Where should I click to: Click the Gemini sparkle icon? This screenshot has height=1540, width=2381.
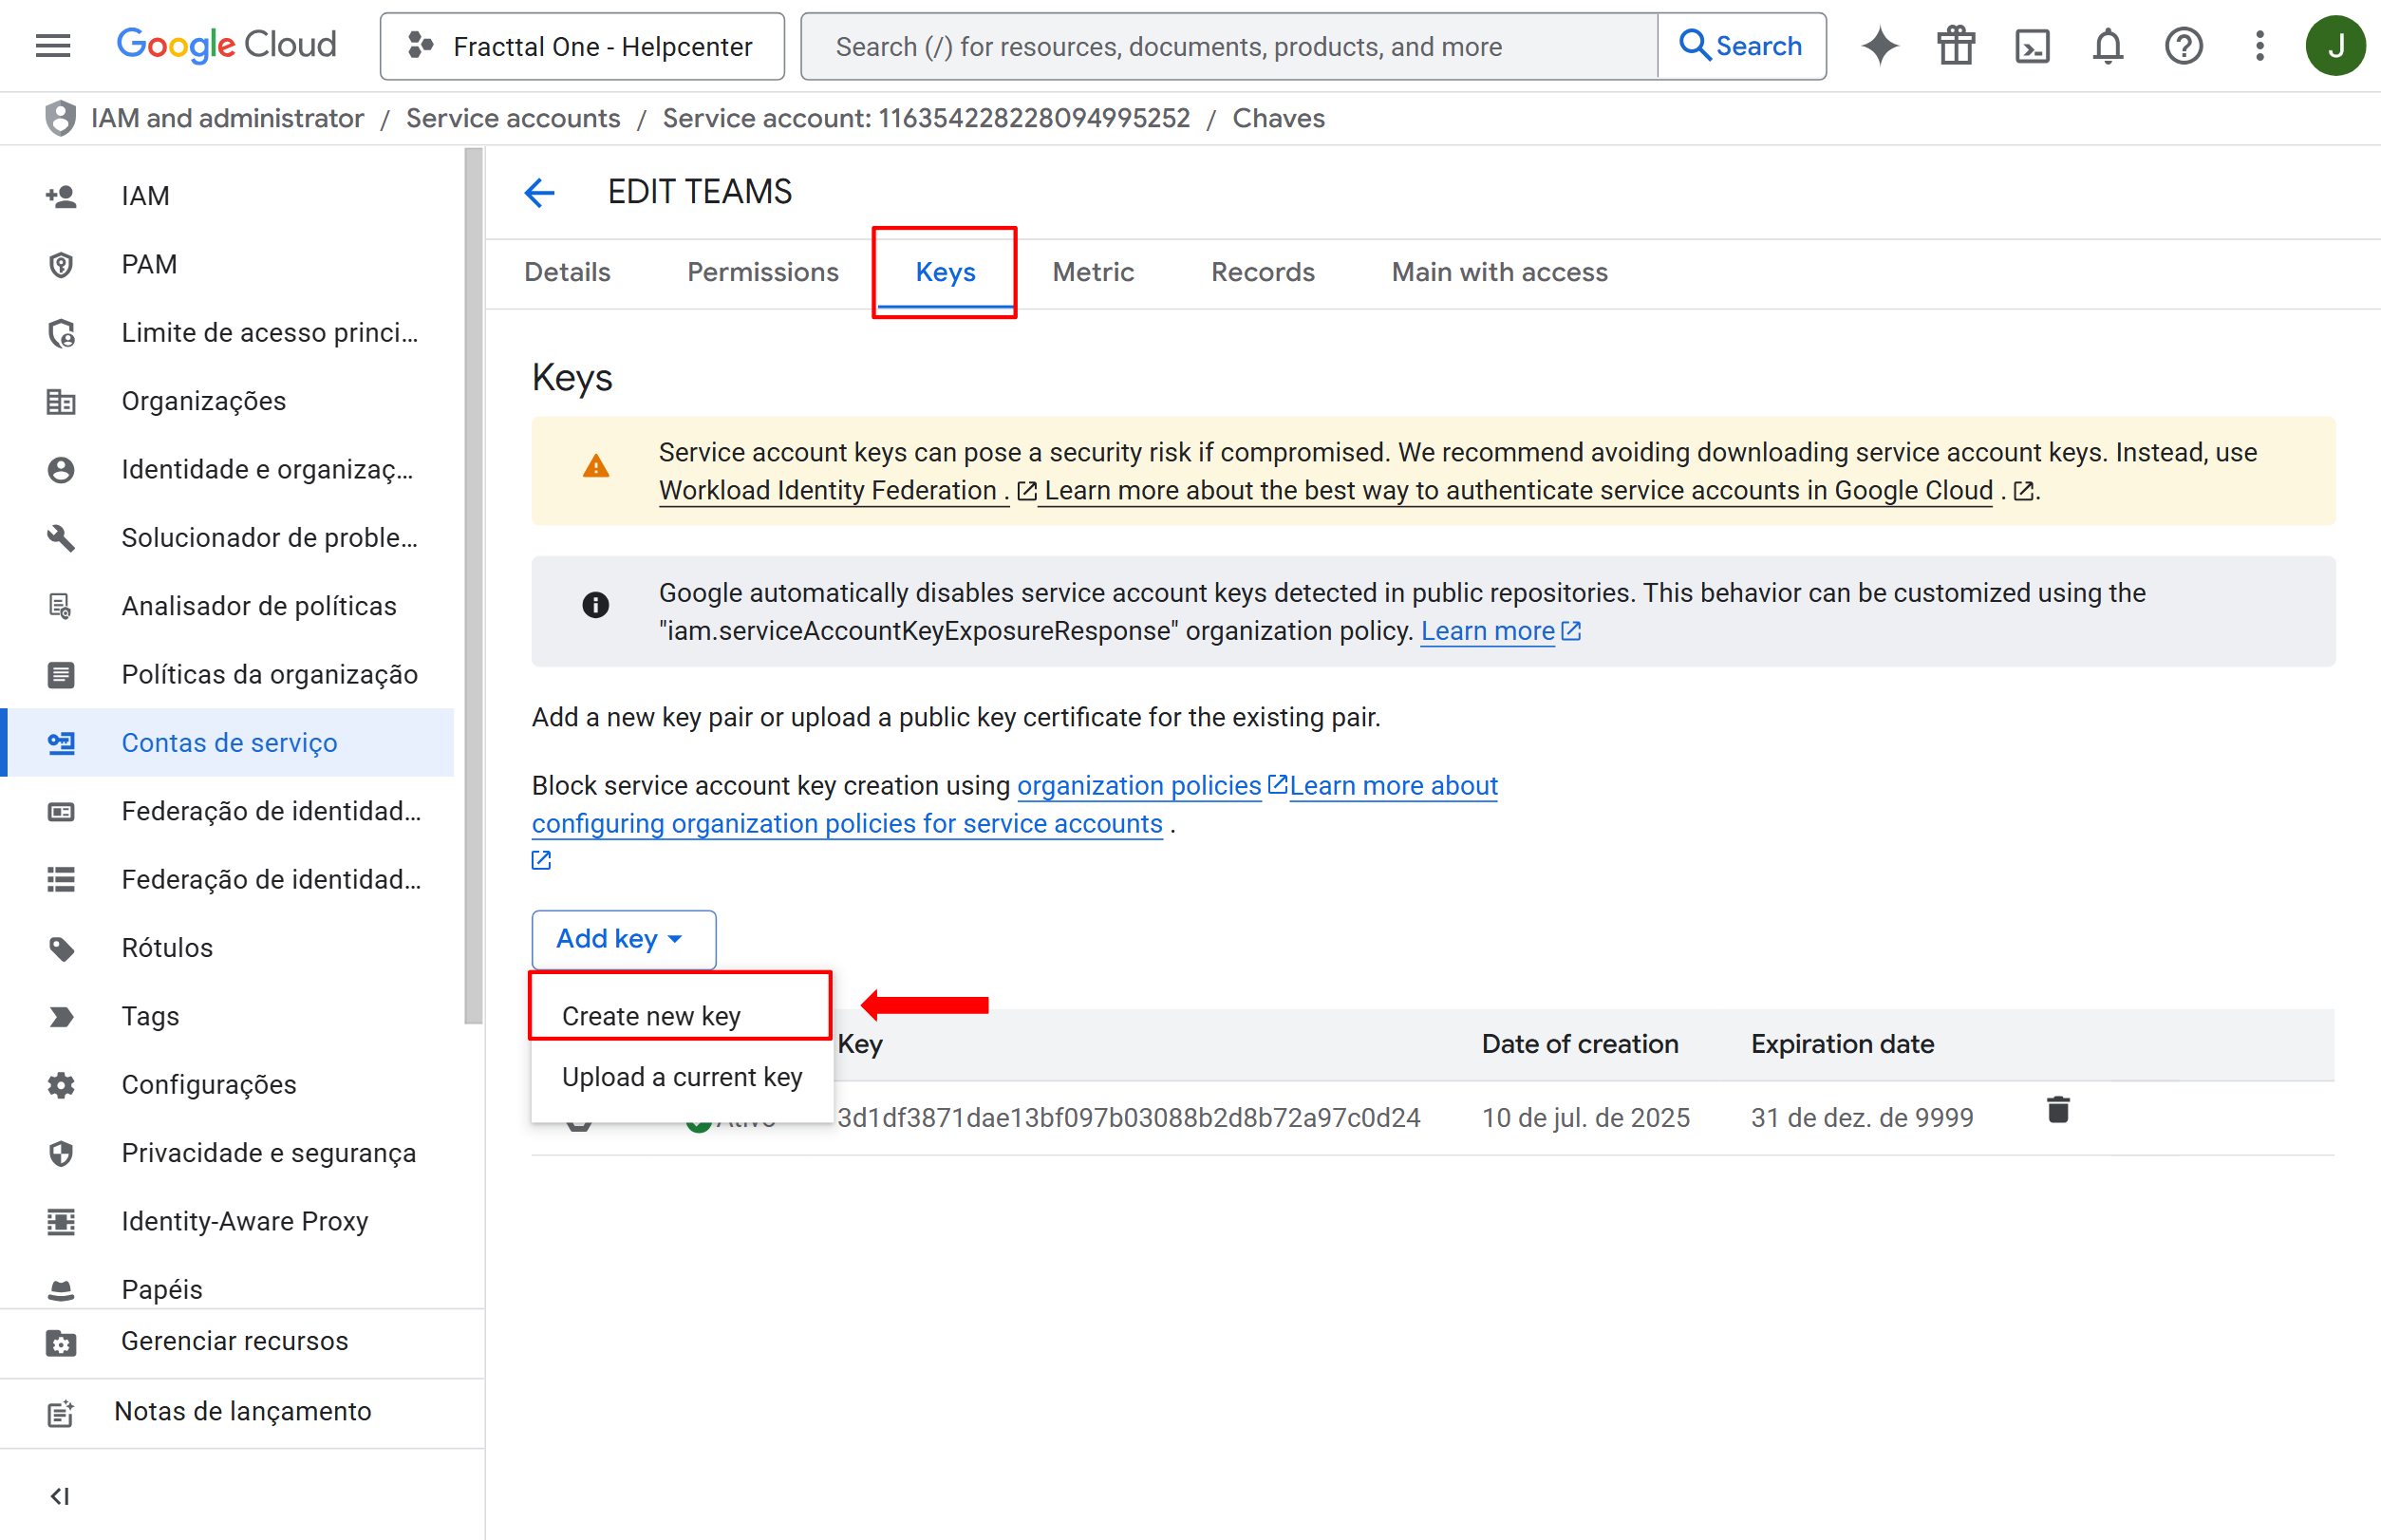pyautogui.click(x=1880, y=46)
